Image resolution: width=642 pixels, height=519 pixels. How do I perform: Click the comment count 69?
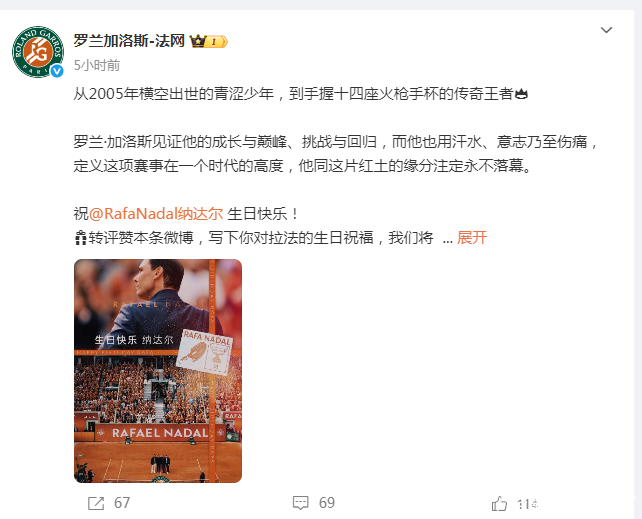[x=327, y=503]
